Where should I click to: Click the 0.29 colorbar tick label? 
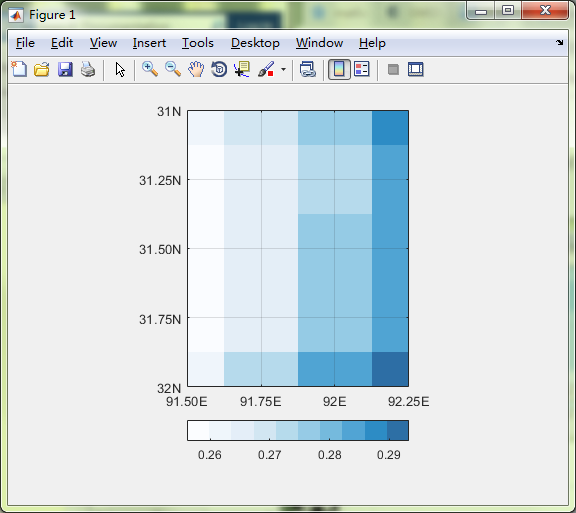click(x=389, y=455)
